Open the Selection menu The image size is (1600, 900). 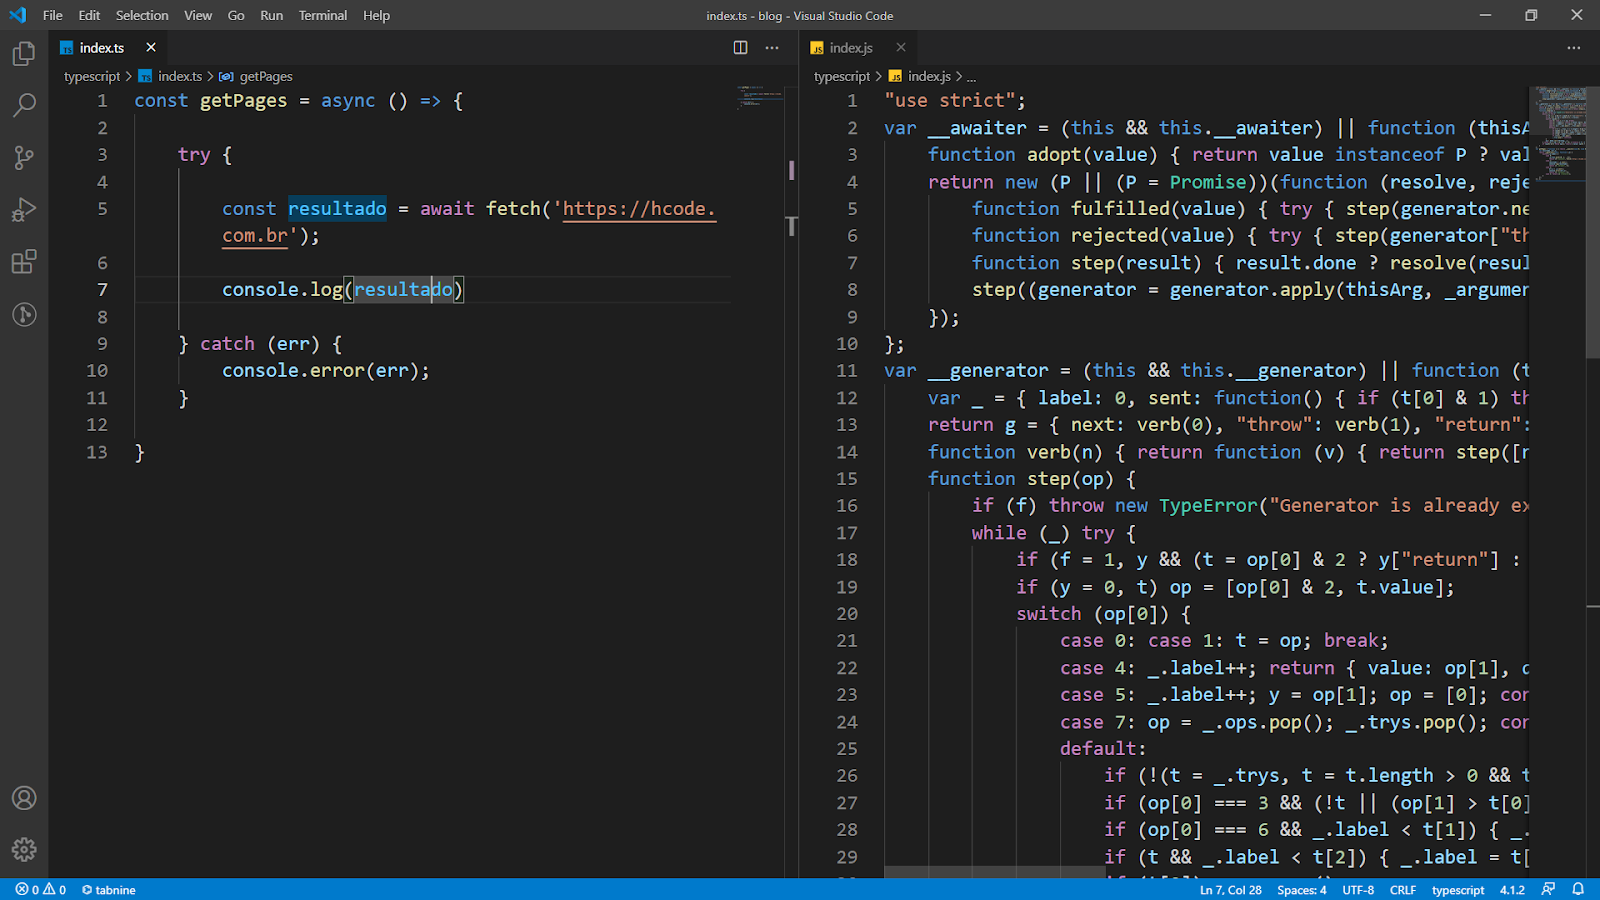[x=142, y=15]
